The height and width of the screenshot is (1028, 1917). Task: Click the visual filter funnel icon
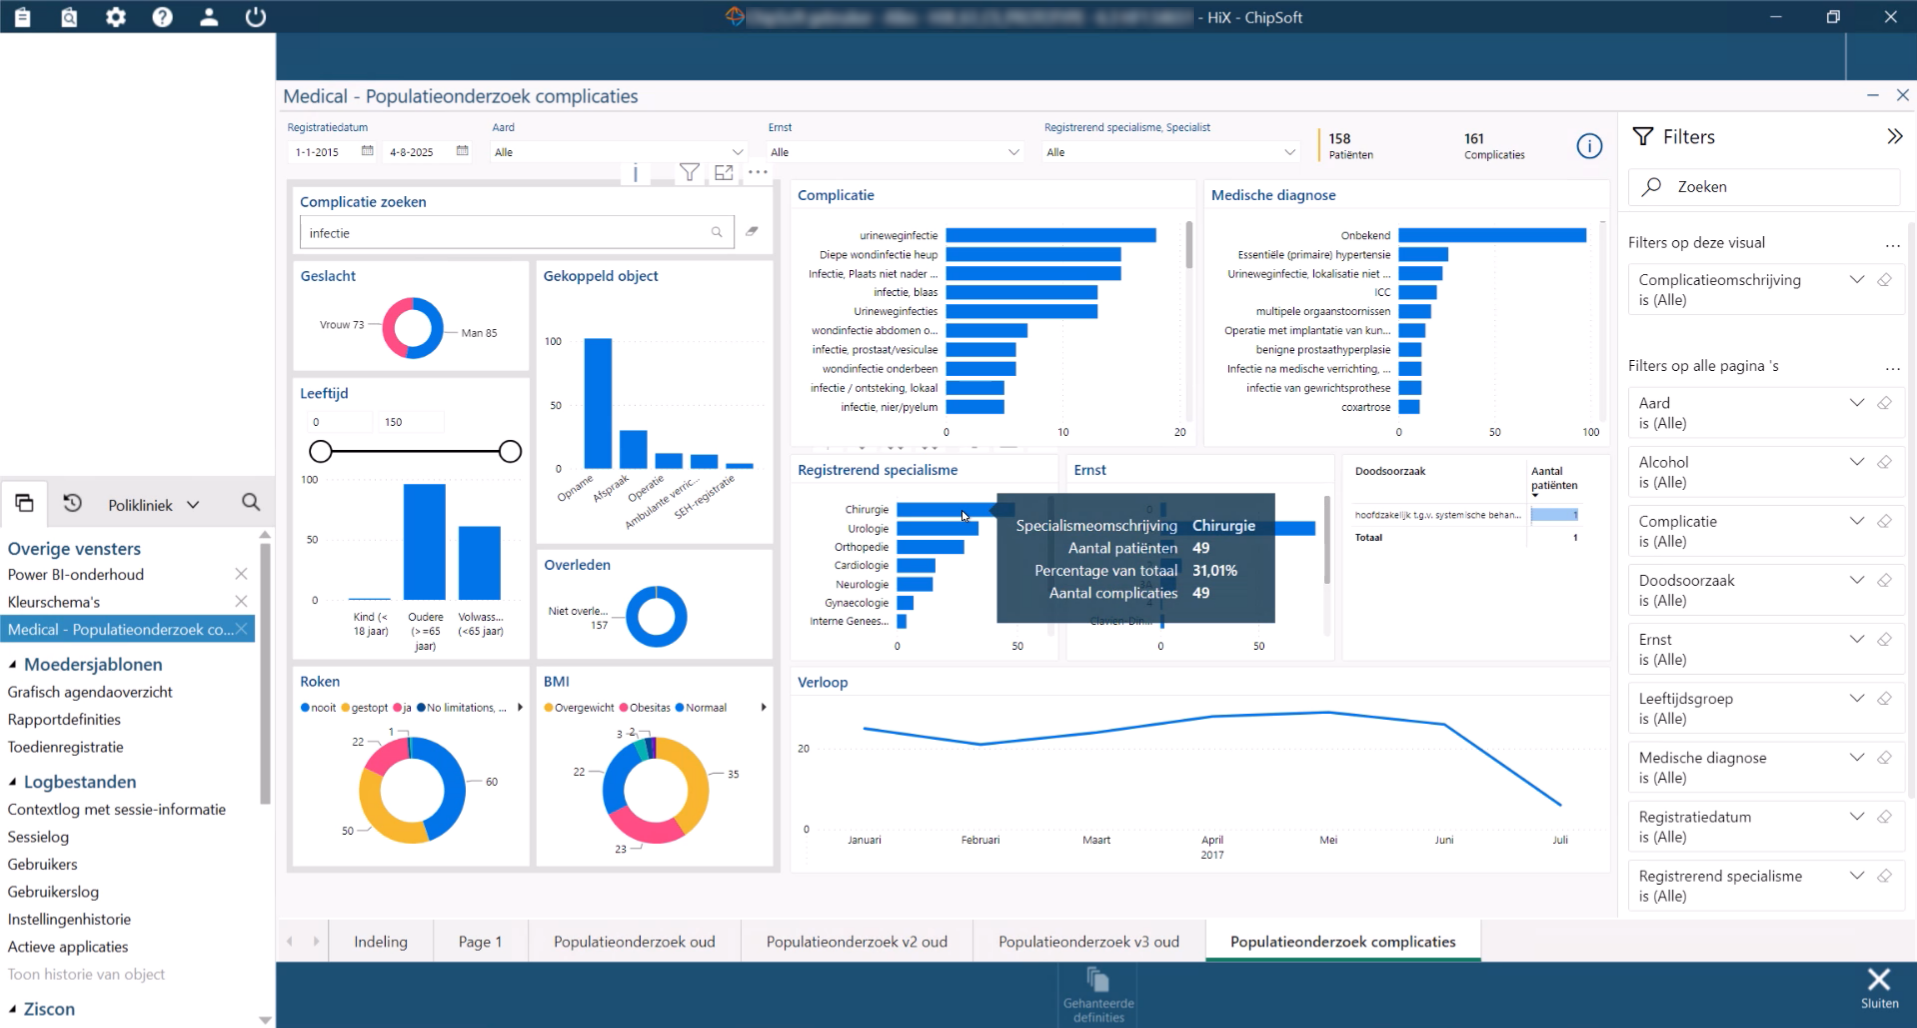pyautogui.click(x=689, y=172)
